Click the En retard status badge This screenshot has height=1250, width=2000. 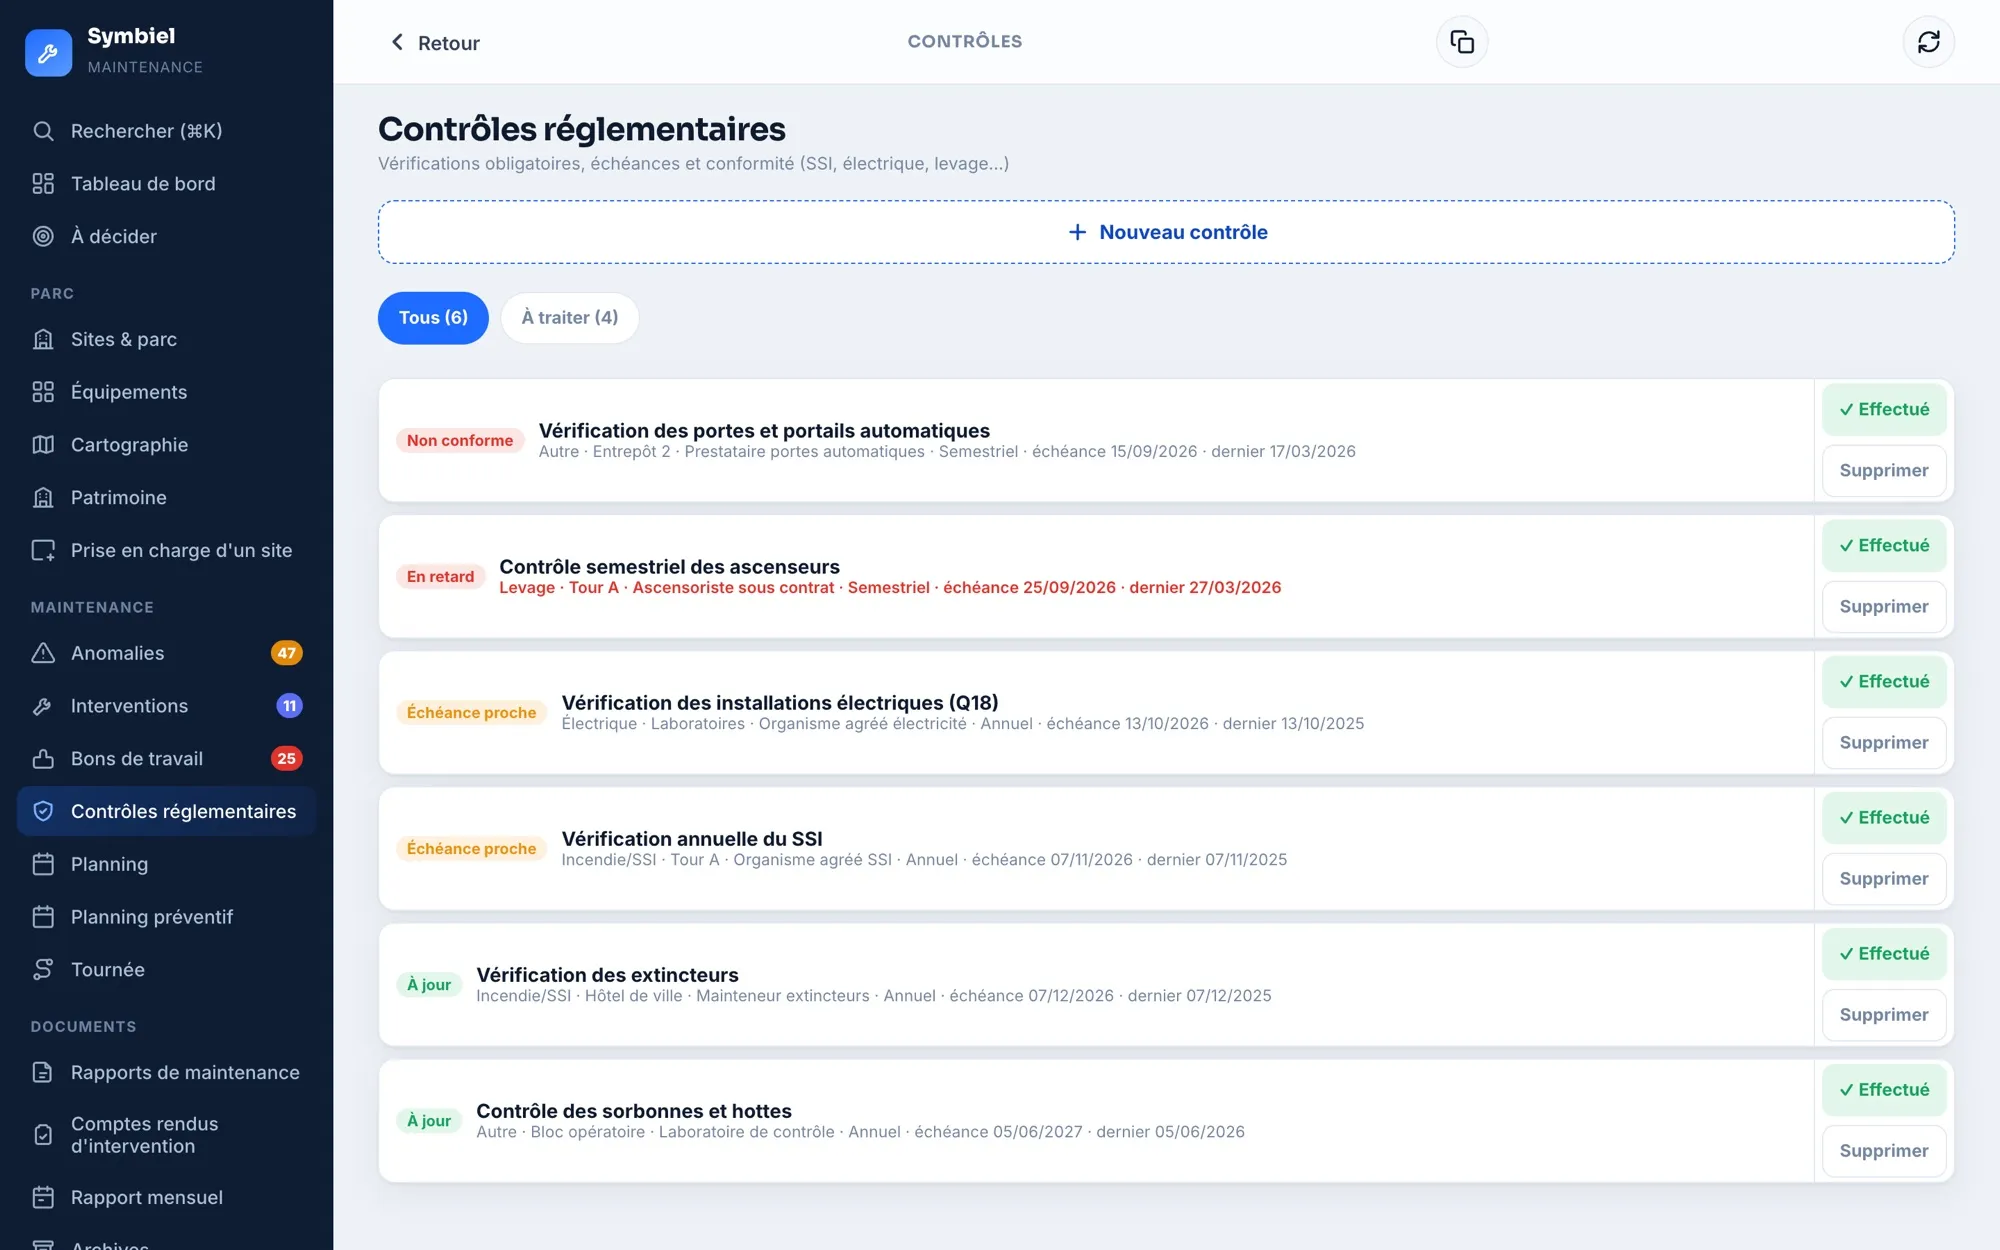coord(440,577)
